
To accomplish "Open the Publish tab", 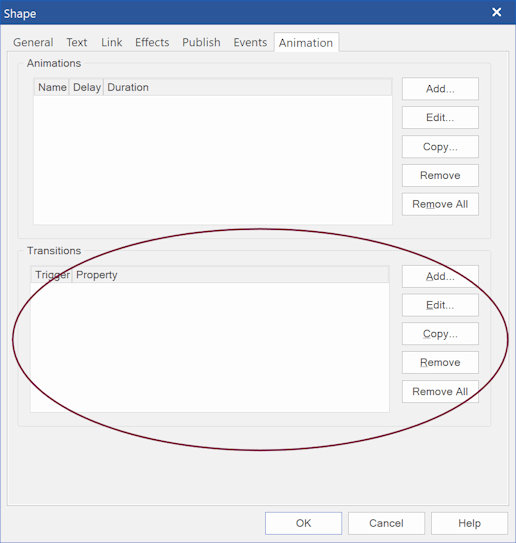I will pyautogui.click(x=201, y=42).
